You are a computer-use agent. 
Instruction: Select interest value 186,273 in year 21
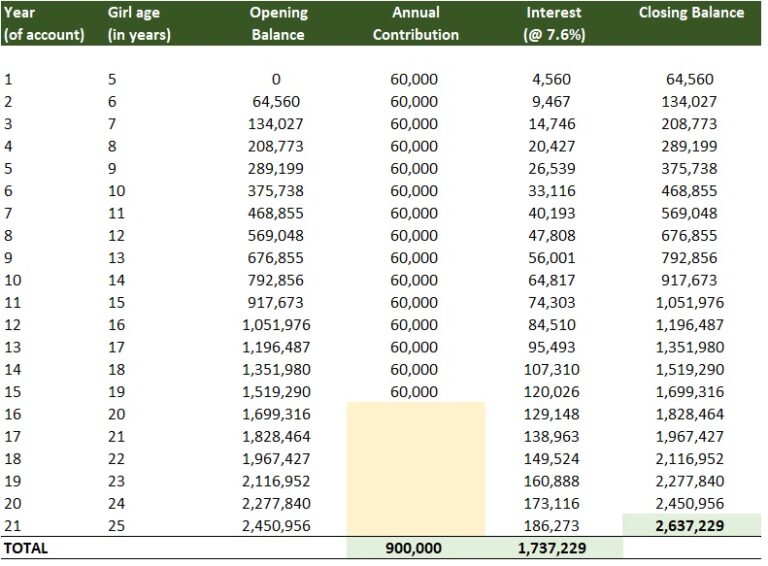(553, 525)
